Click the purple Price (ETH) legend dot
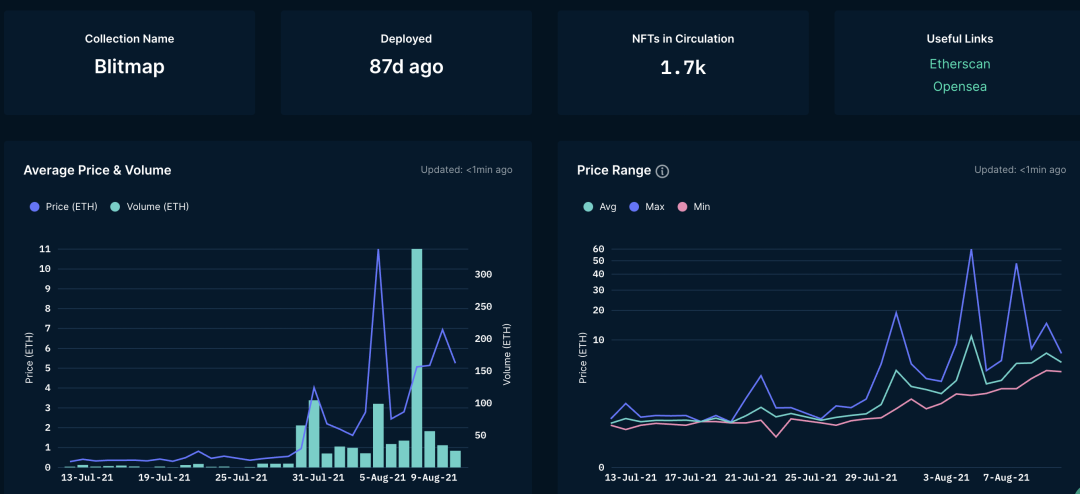Image resolution: width=1080 pixels, height=494 pixels. tap(34, 206)
